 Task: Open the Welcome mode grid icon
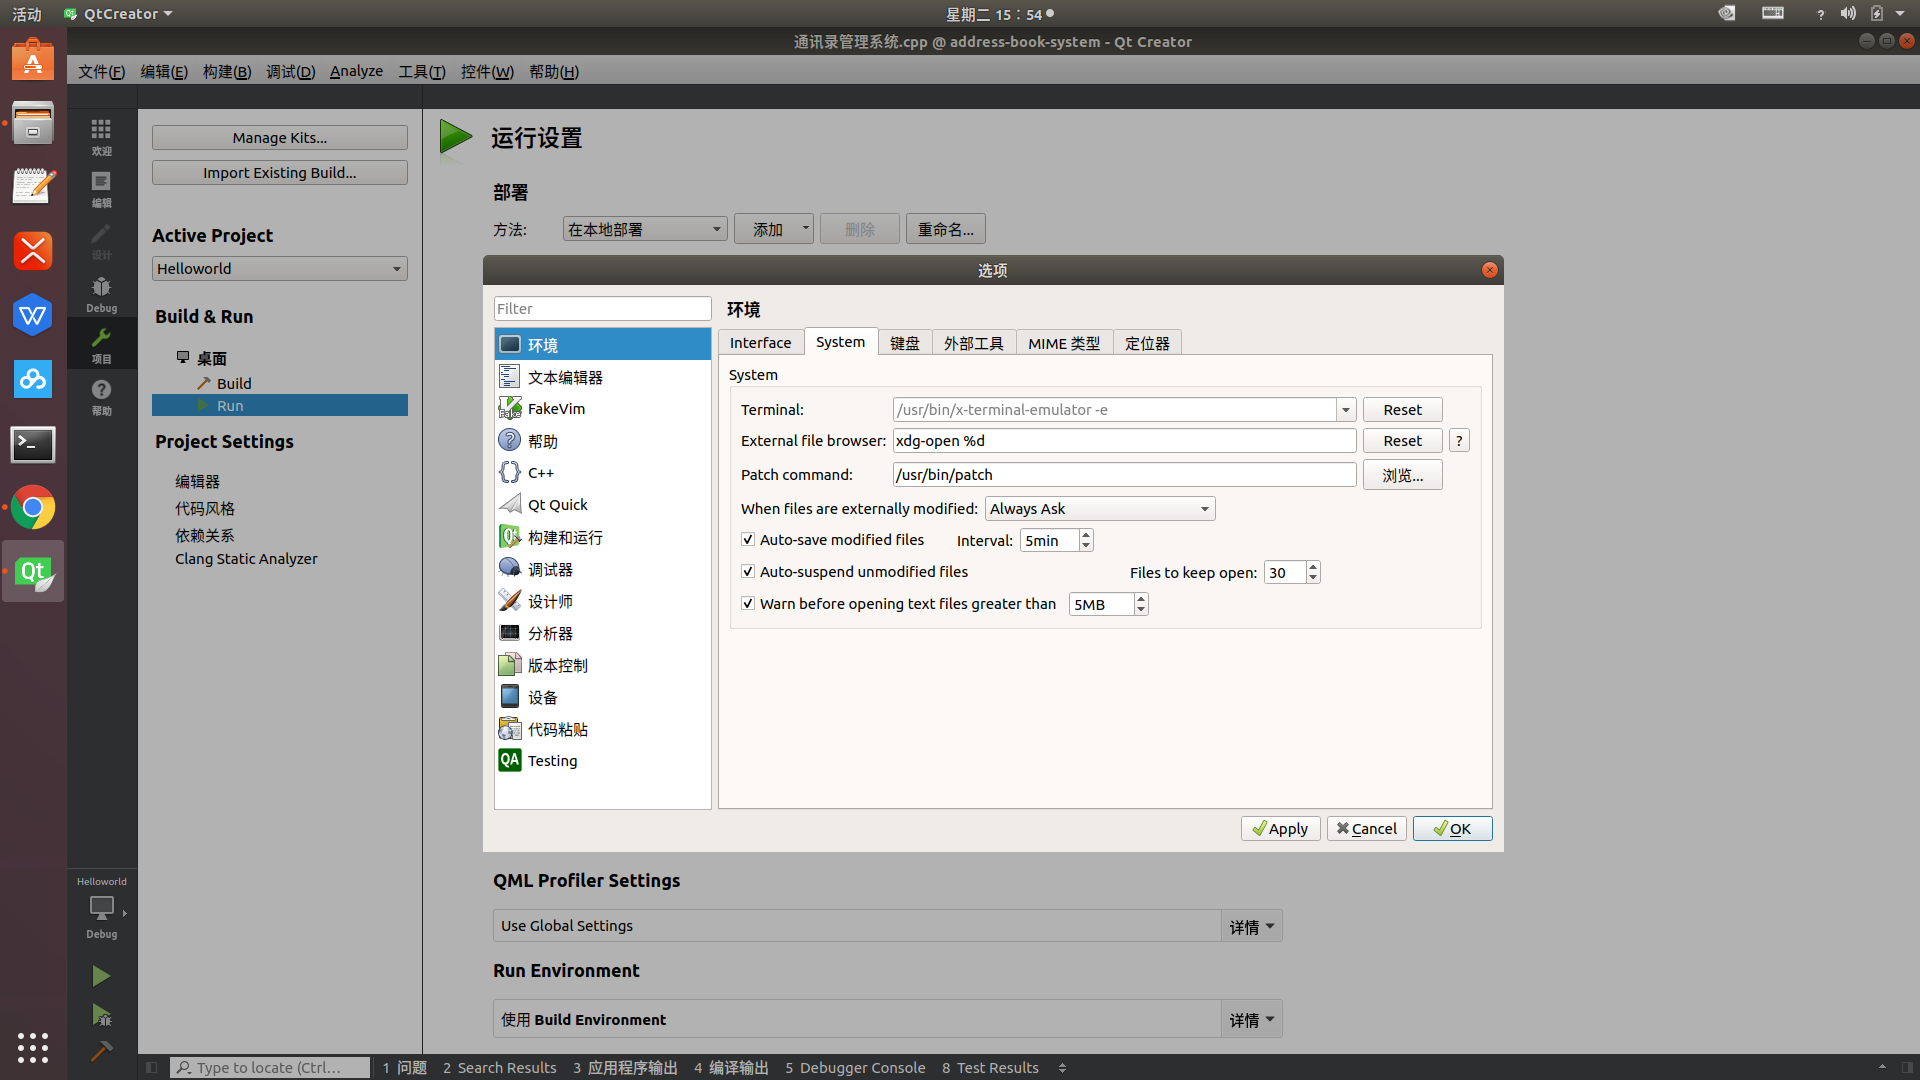(x=101, y=136)
